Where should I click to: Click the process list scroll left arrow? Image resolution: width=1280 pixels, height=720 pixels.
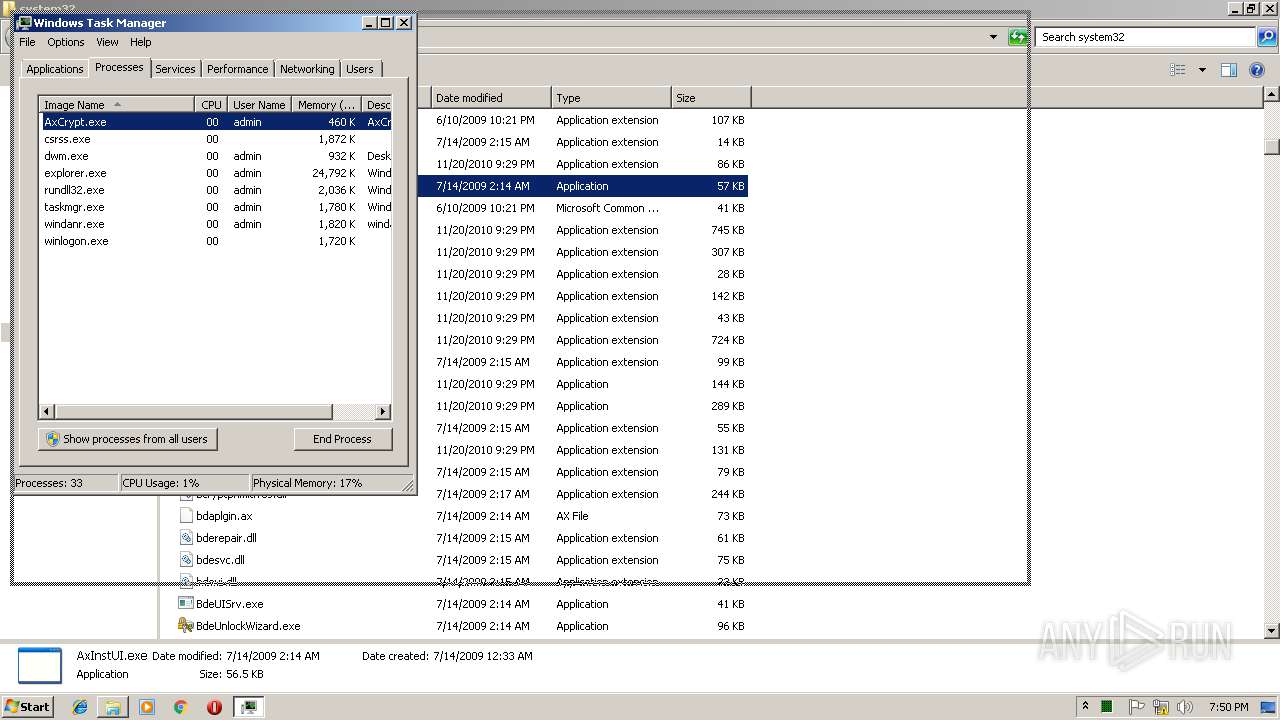click(x=46, y=411)
